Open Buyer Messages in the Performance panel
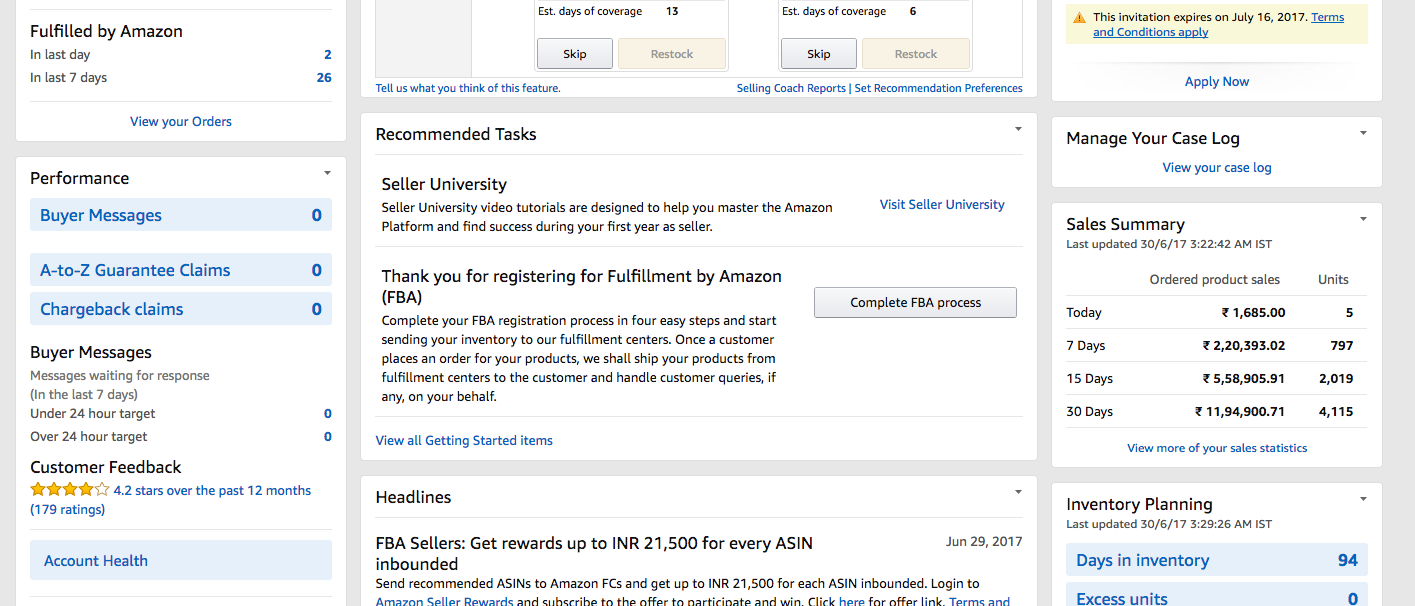 (101, 214)
